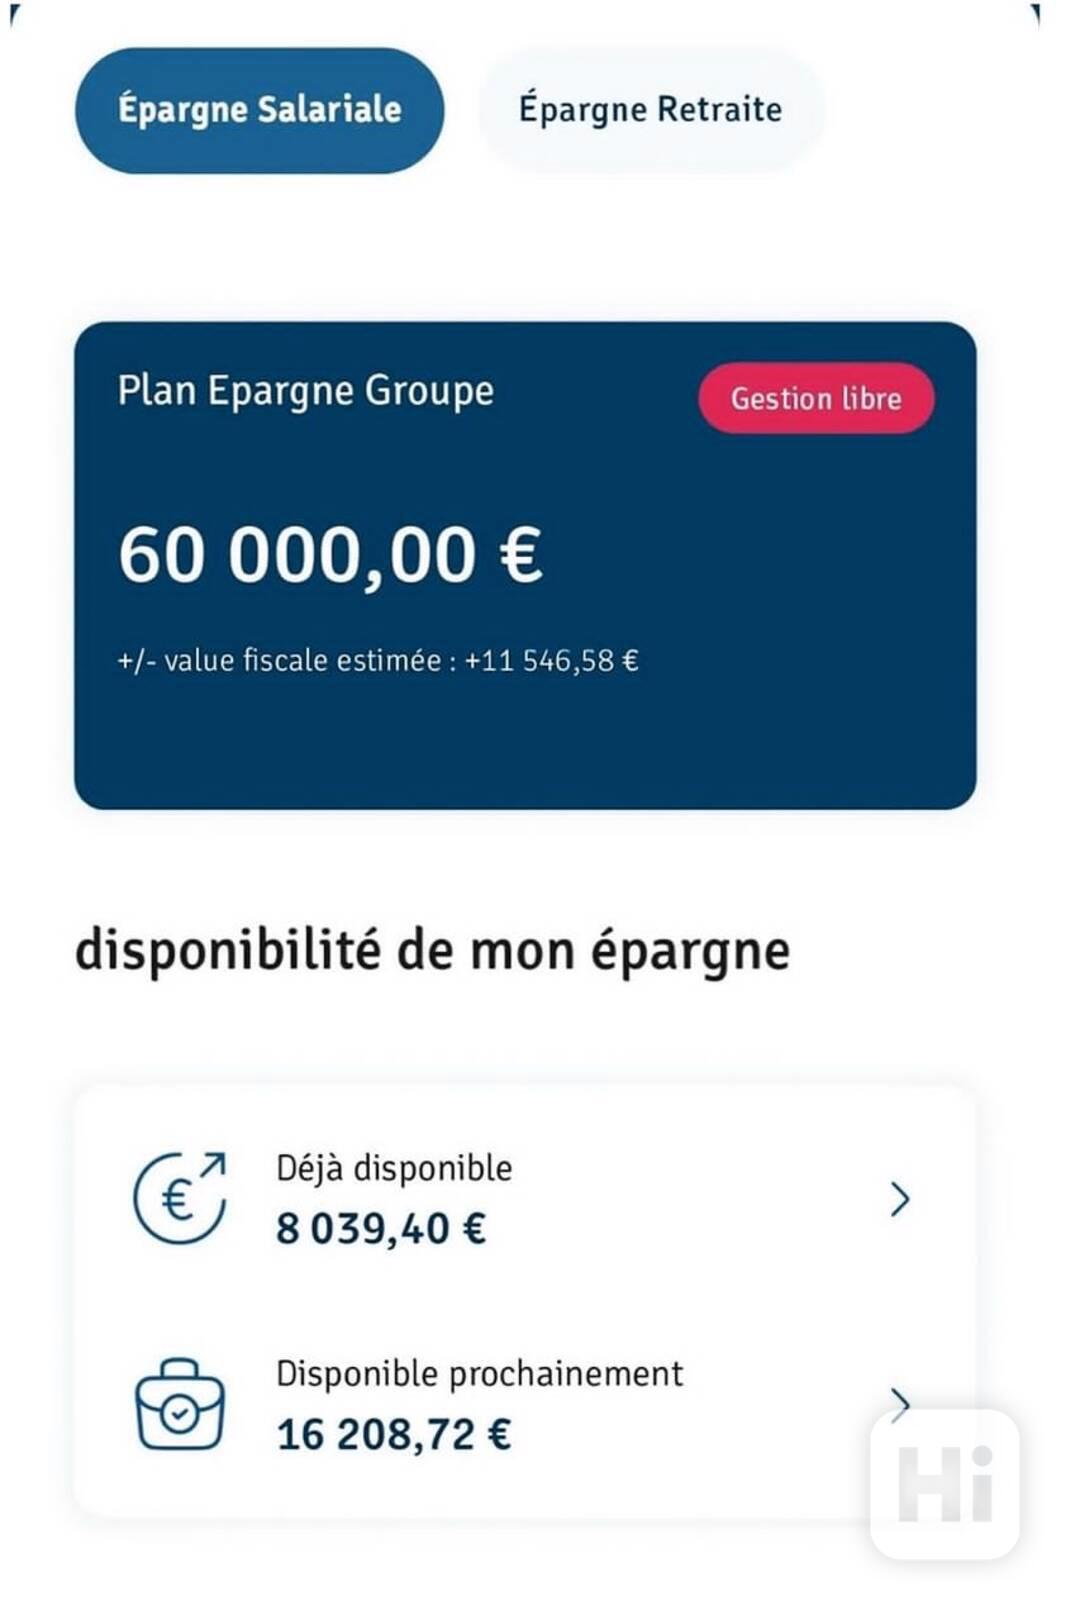Open the Déjà disponible label
The width and height of the screenshot is (1080, 1620).
click(394, 1168)
